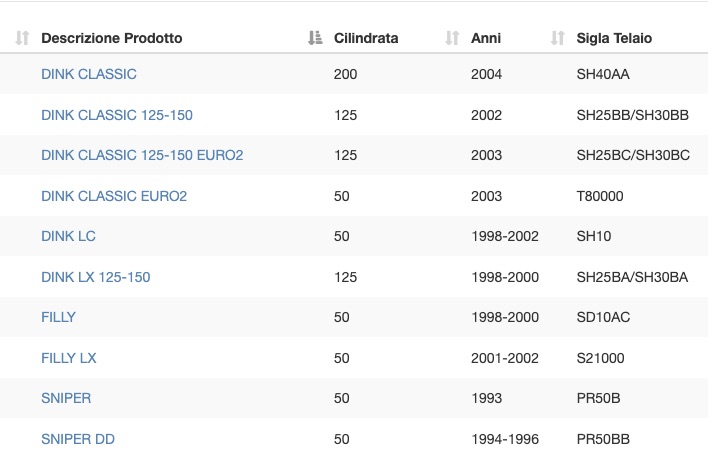The image size is (708, 465).
Task: Click the sort arrows icon beside Anni
Action: 452,38
